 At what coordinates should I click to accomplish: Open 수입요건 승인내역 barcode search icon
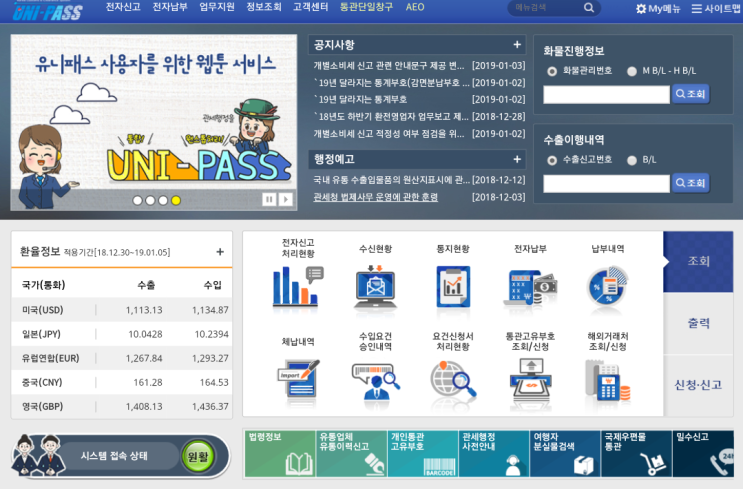click(x=375, y=382)
